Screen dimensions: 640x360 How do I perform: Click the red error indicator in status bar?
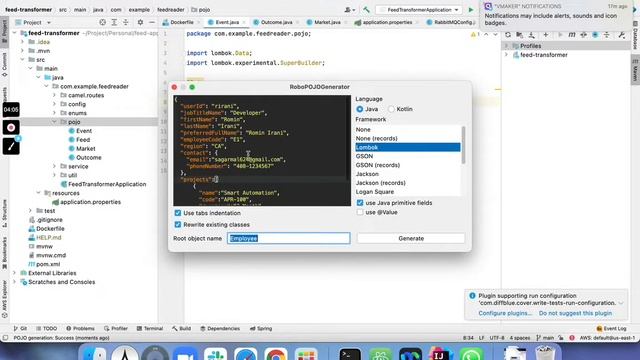572,338
